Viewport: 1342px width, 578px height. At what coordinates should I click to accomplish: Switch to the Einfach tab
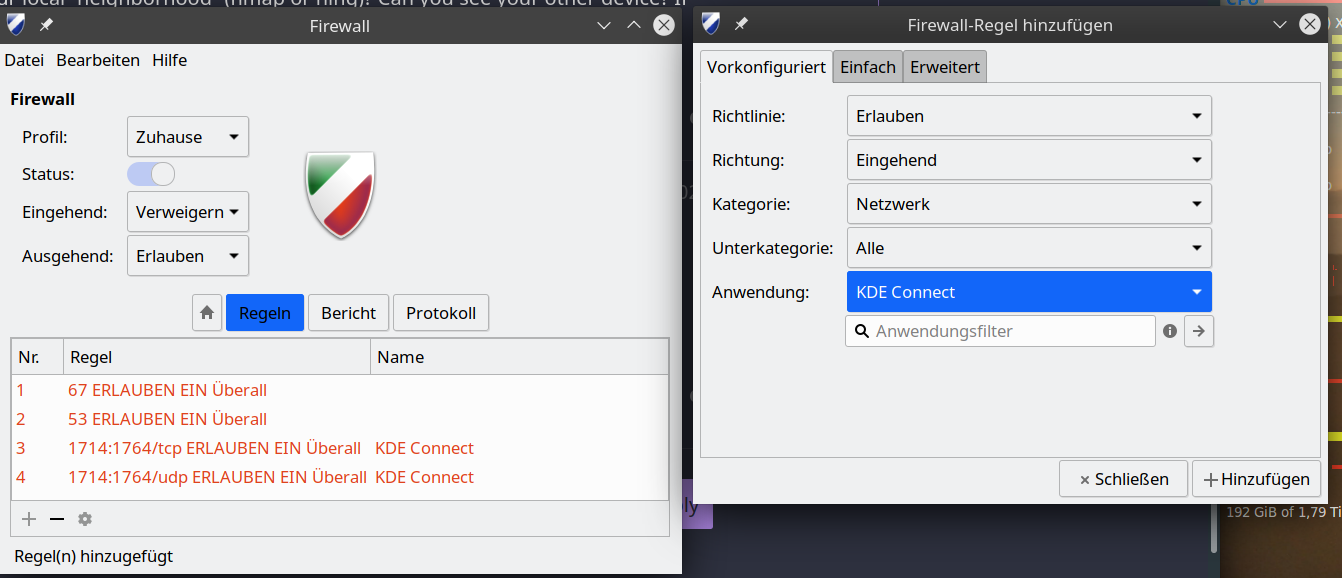tap(868, 67)
